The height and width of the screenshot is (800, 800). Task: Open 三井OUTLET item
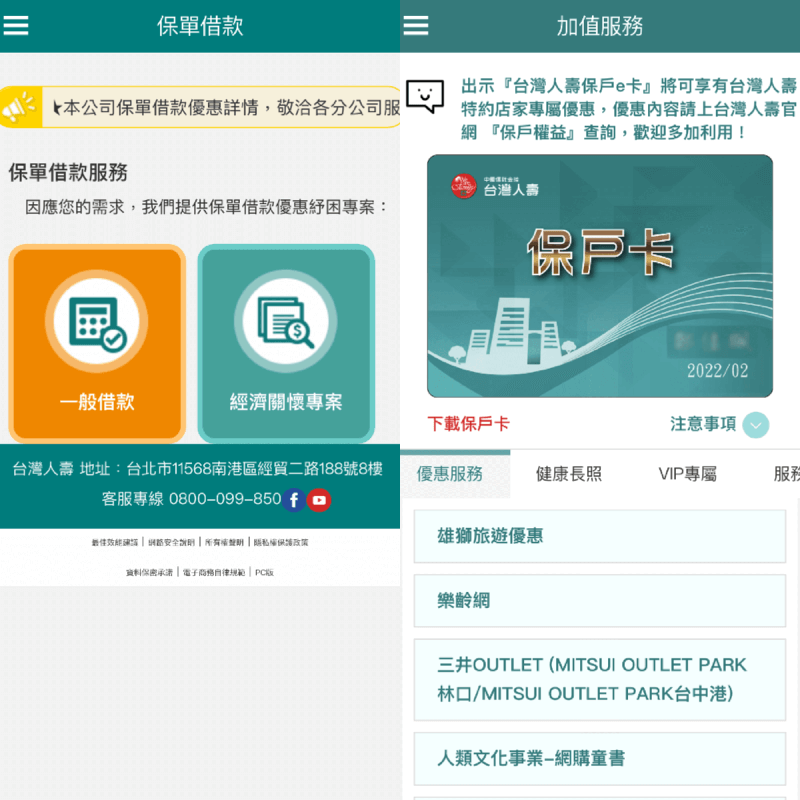[599, 680]
